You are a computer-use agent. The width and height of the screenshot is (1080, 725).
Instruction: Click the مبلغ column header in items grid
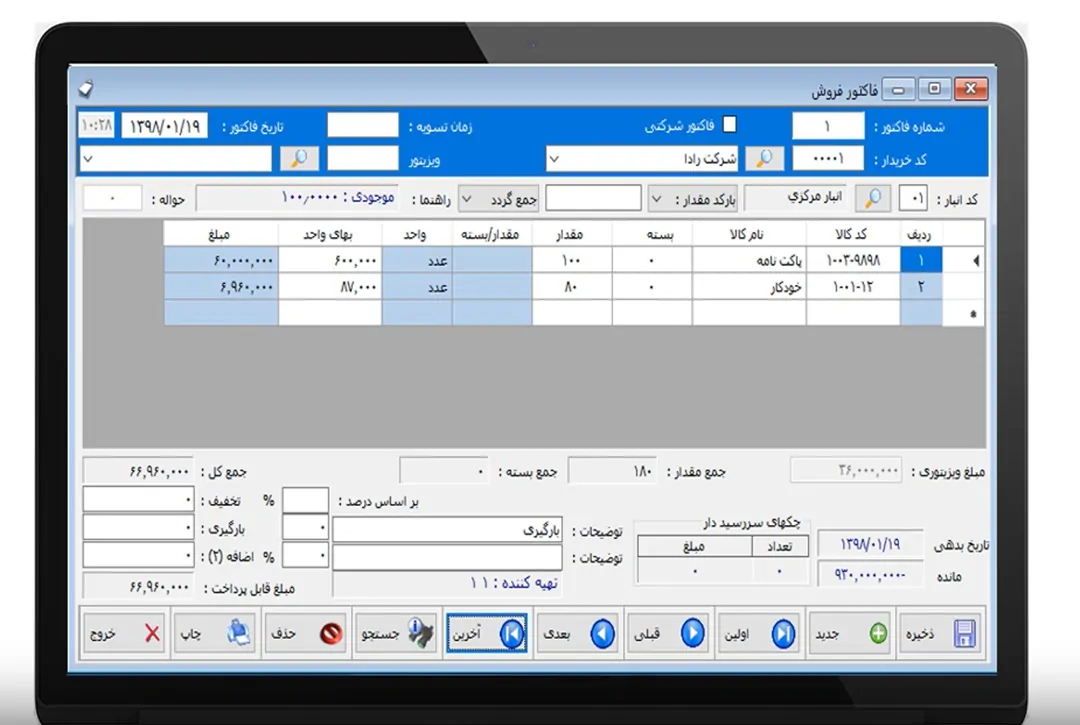[x=220, y=234]
